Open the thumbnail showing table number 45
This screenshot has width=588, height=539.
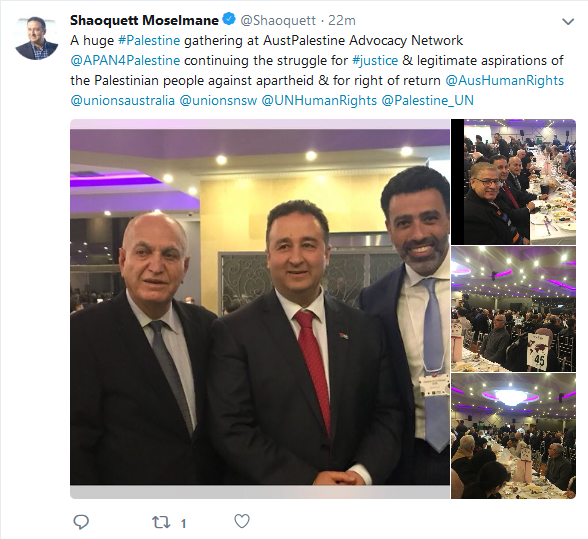point(513,309)
